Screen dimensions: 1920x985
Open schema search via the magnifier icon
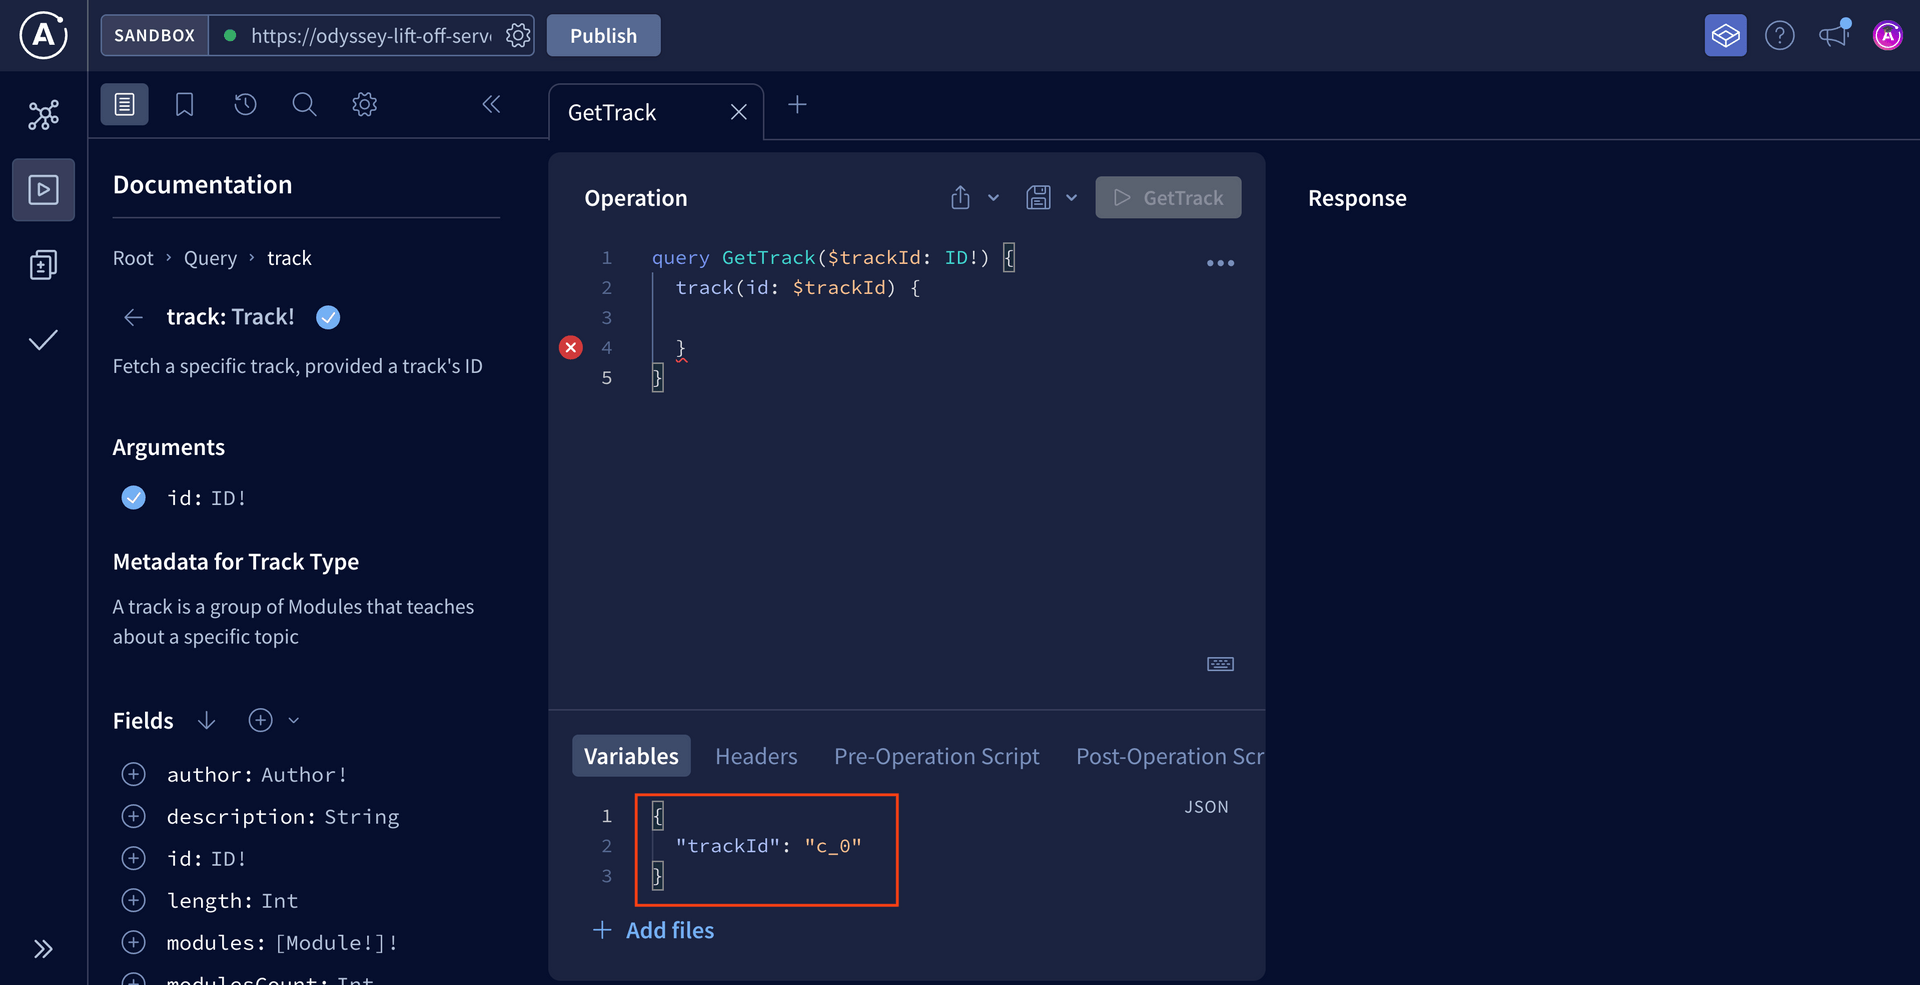[x=304, y=103]
